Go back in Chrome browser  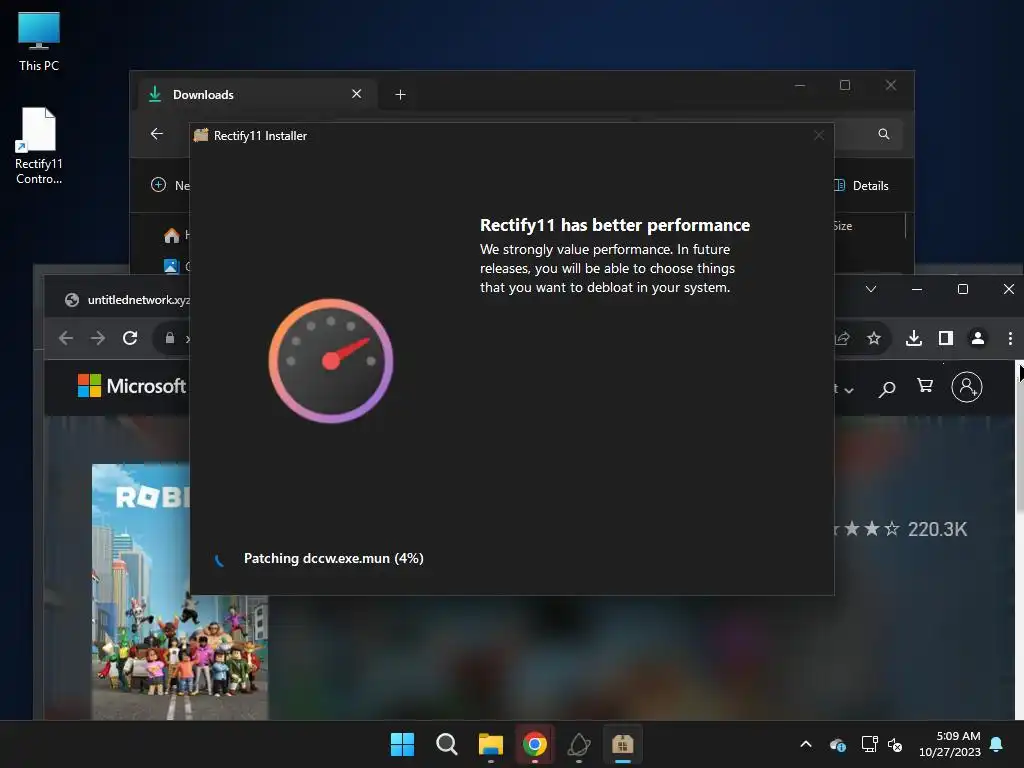point(66,338)
